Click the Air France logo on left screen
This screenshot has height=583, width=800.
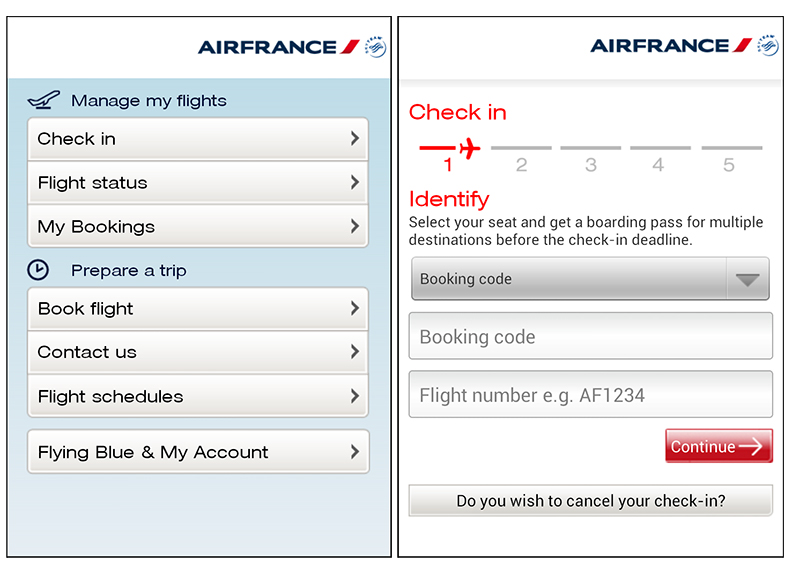(x=291, y=46)
